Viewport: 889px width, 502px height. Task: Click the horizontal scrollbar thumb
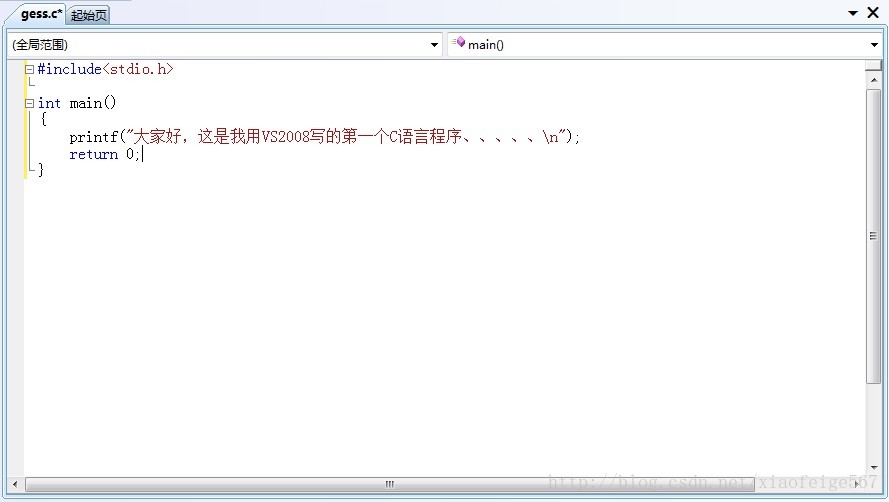pyautogui.click(x=390, y=484)
